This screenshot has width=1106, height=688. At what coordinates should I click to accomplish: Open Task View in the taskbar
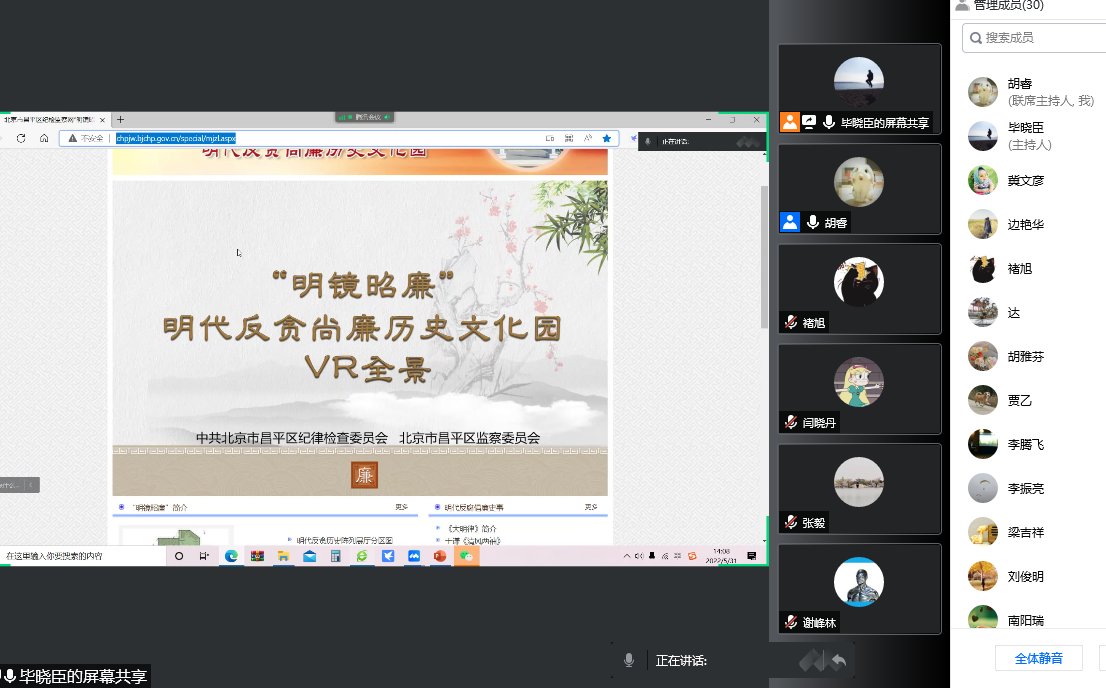[205, 556]
